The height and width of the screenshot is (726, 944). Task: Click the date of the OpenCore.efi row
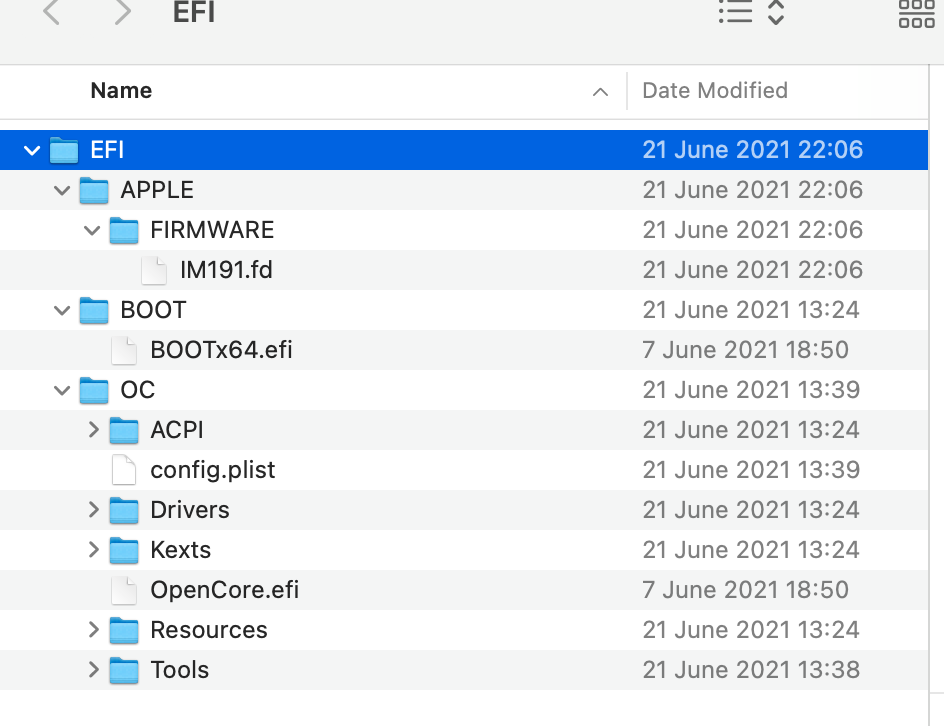pos(745,590)
